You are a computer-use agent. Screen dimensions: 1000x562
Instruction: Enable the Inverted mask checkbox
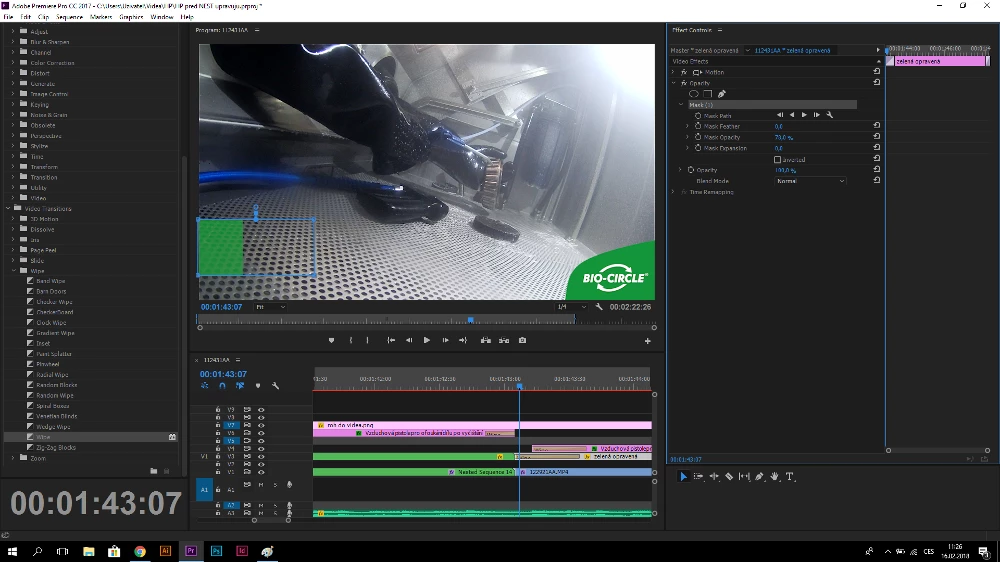[777, 159]
